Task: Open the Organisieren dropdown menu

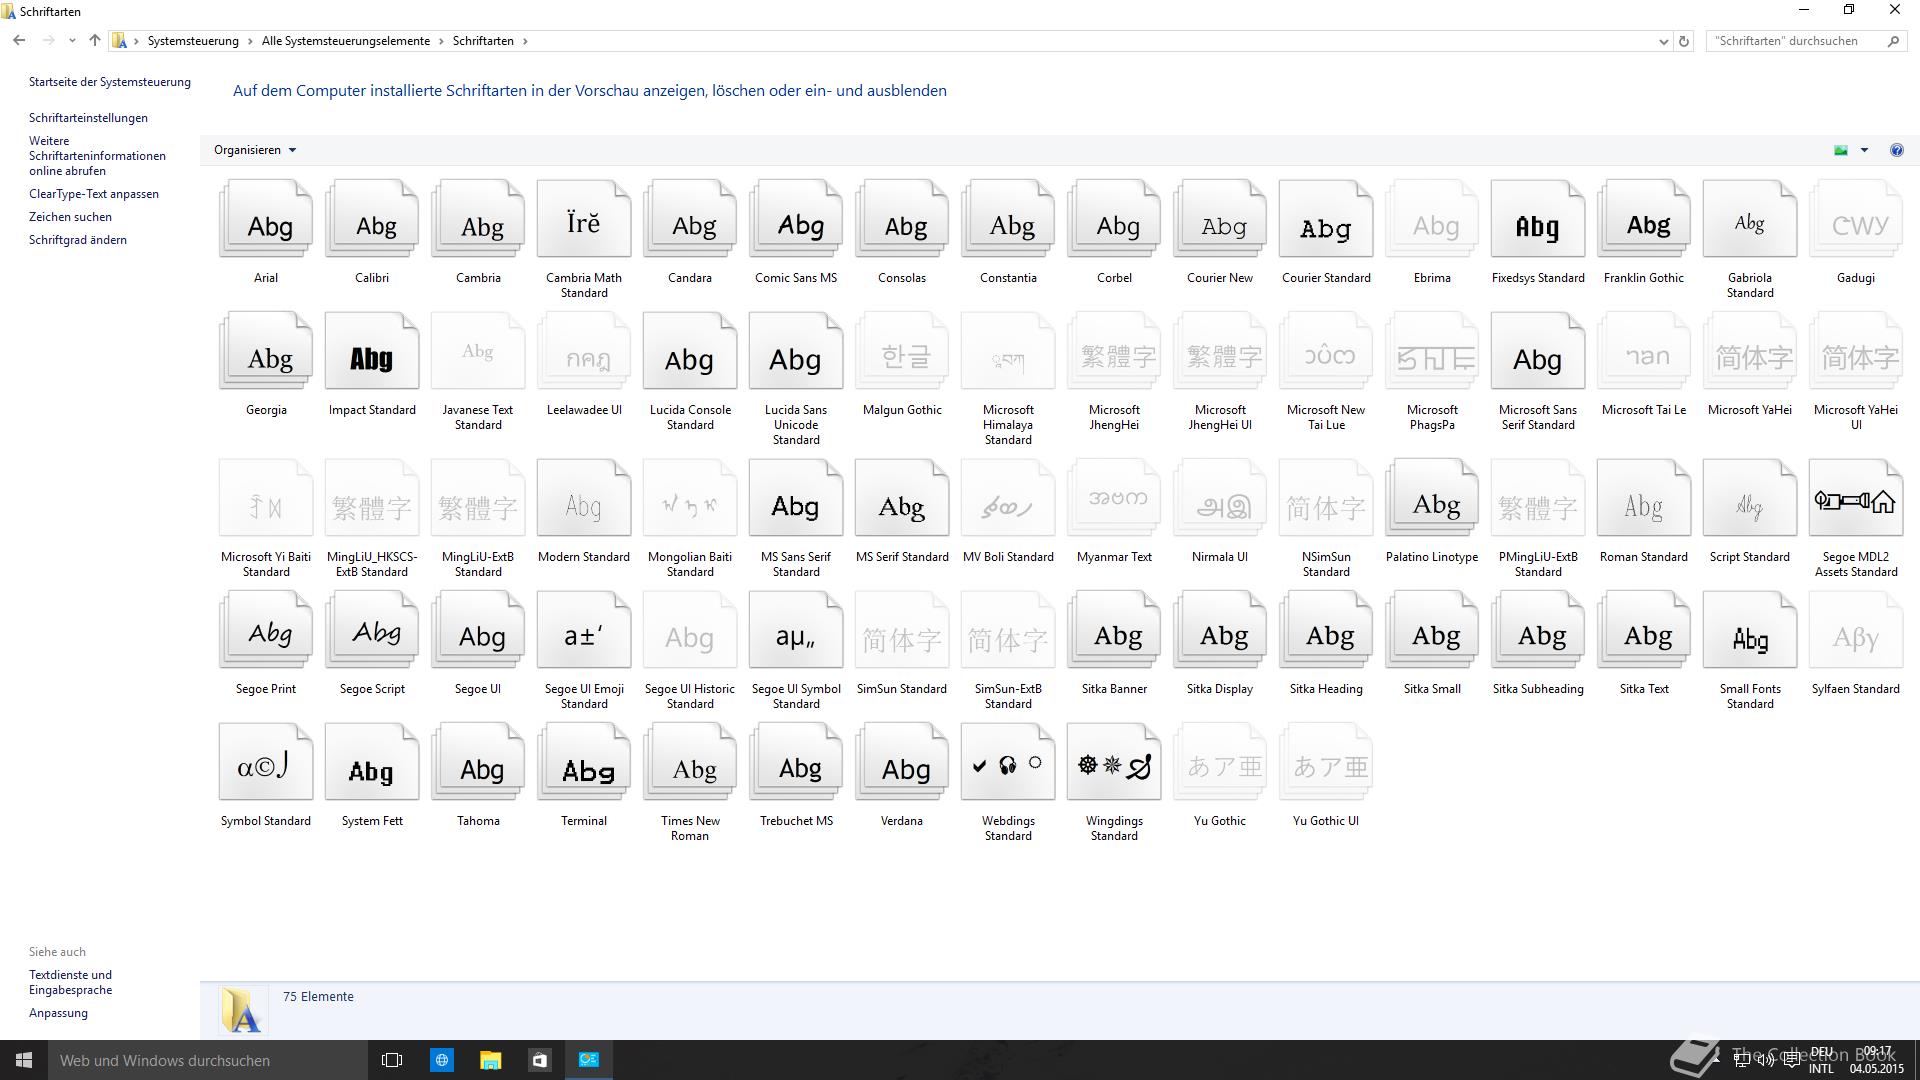Action: tap(255, 150)
